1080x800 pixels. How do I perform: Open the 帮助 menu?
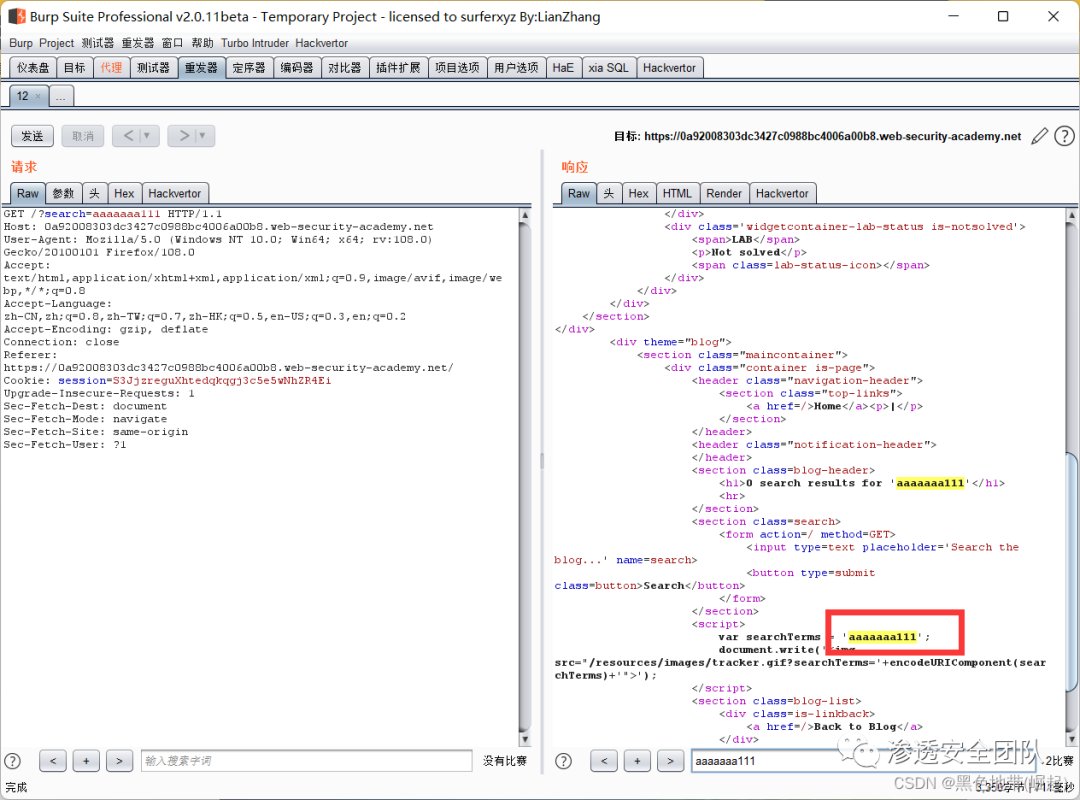click(202, 43)
